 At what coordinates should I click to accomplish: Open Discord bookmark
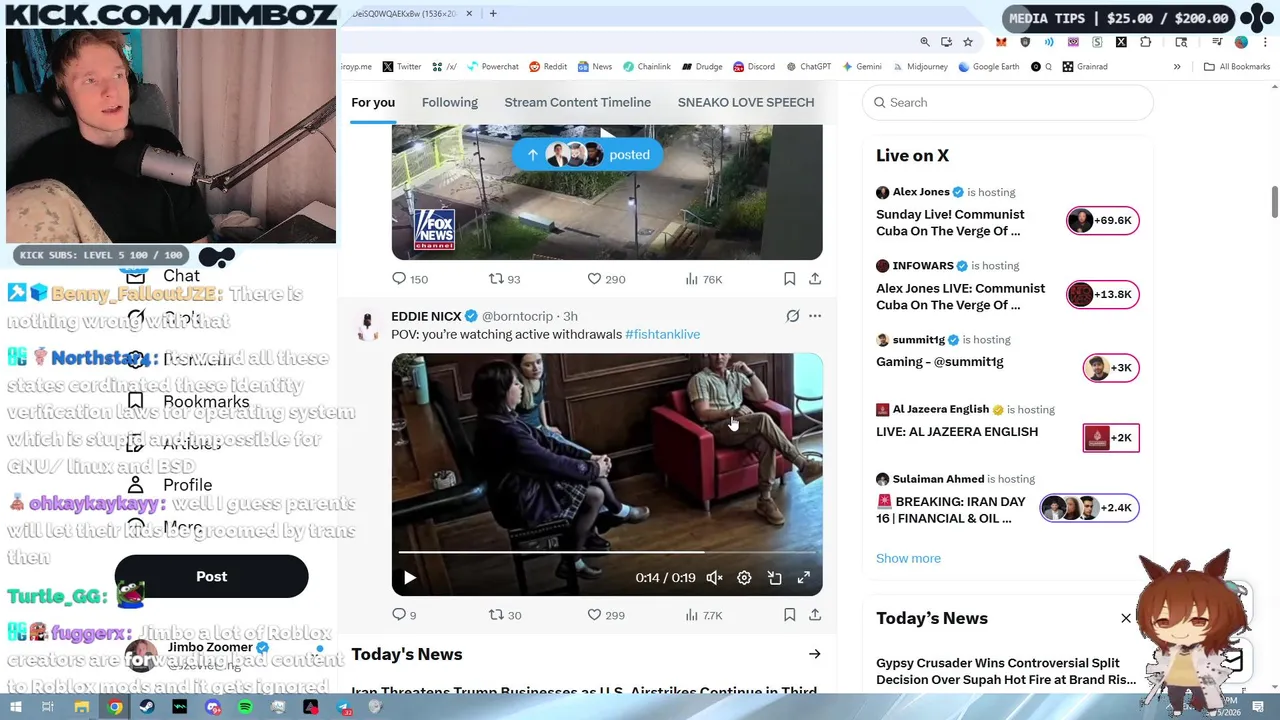click(x=754, y=67)
